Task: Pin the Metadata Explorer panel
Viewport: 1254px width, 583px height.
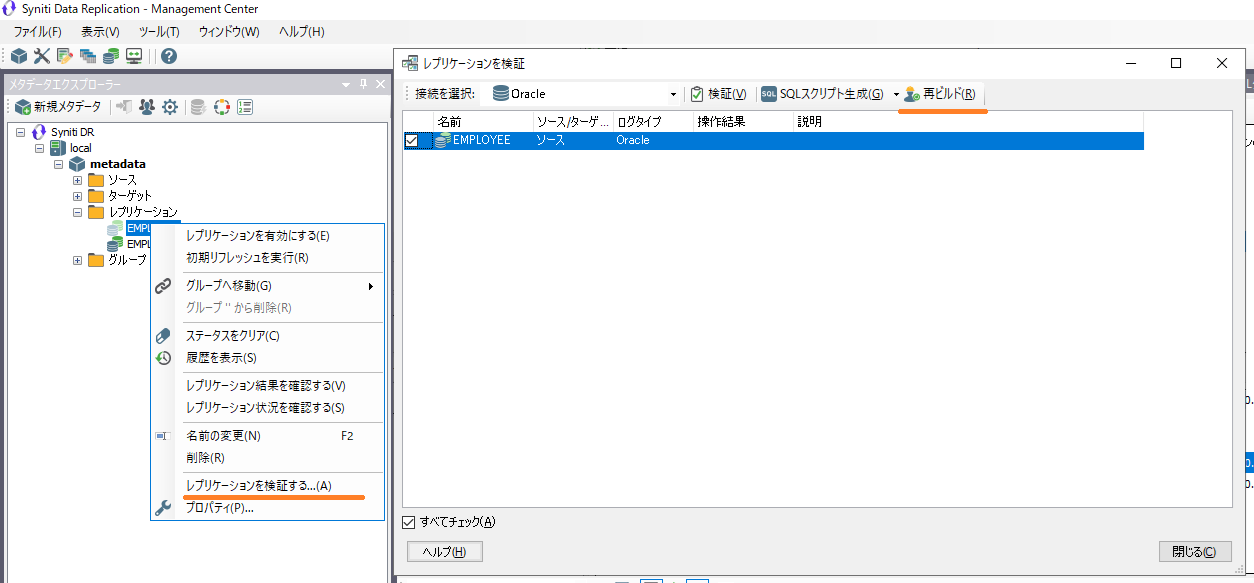Action: point(363,84)
